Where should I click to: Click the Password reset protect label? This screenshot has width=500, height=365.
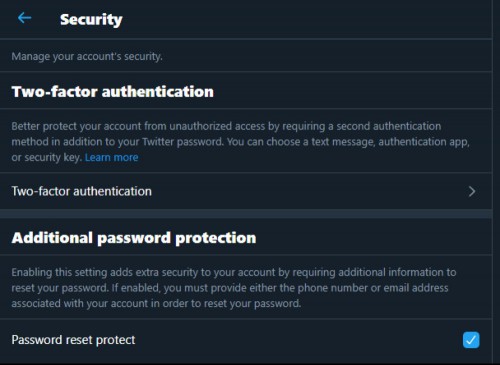point(73,340)
